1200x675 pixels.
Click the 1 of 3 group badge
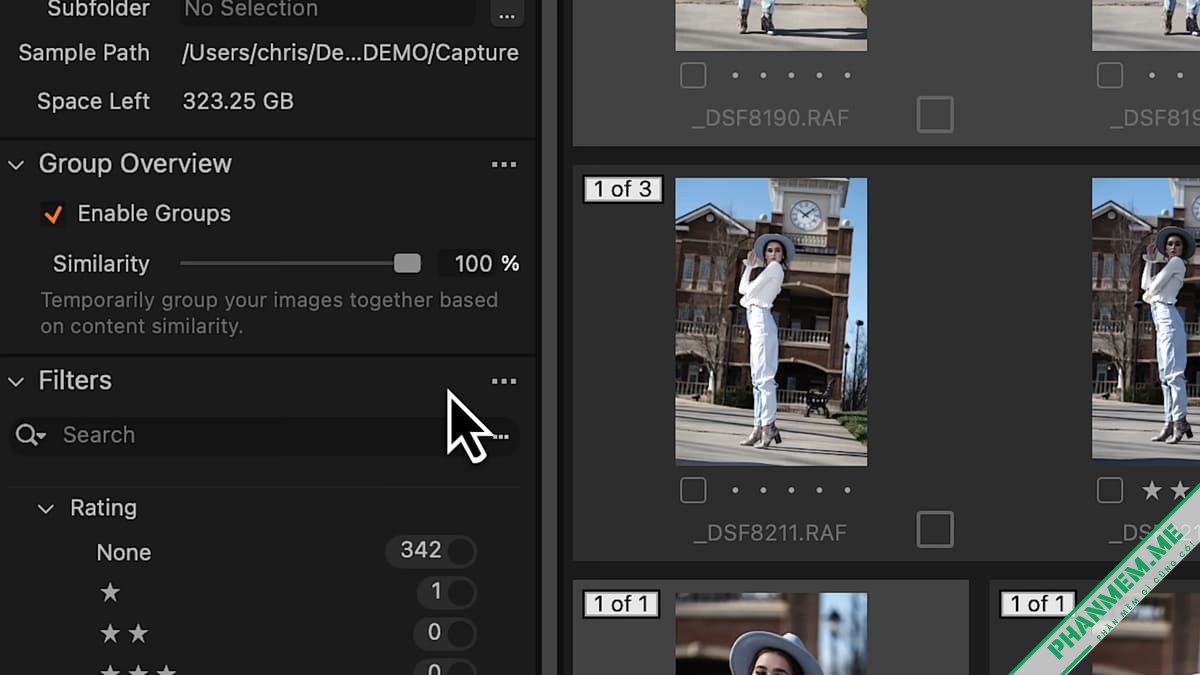tap(623, 189)
